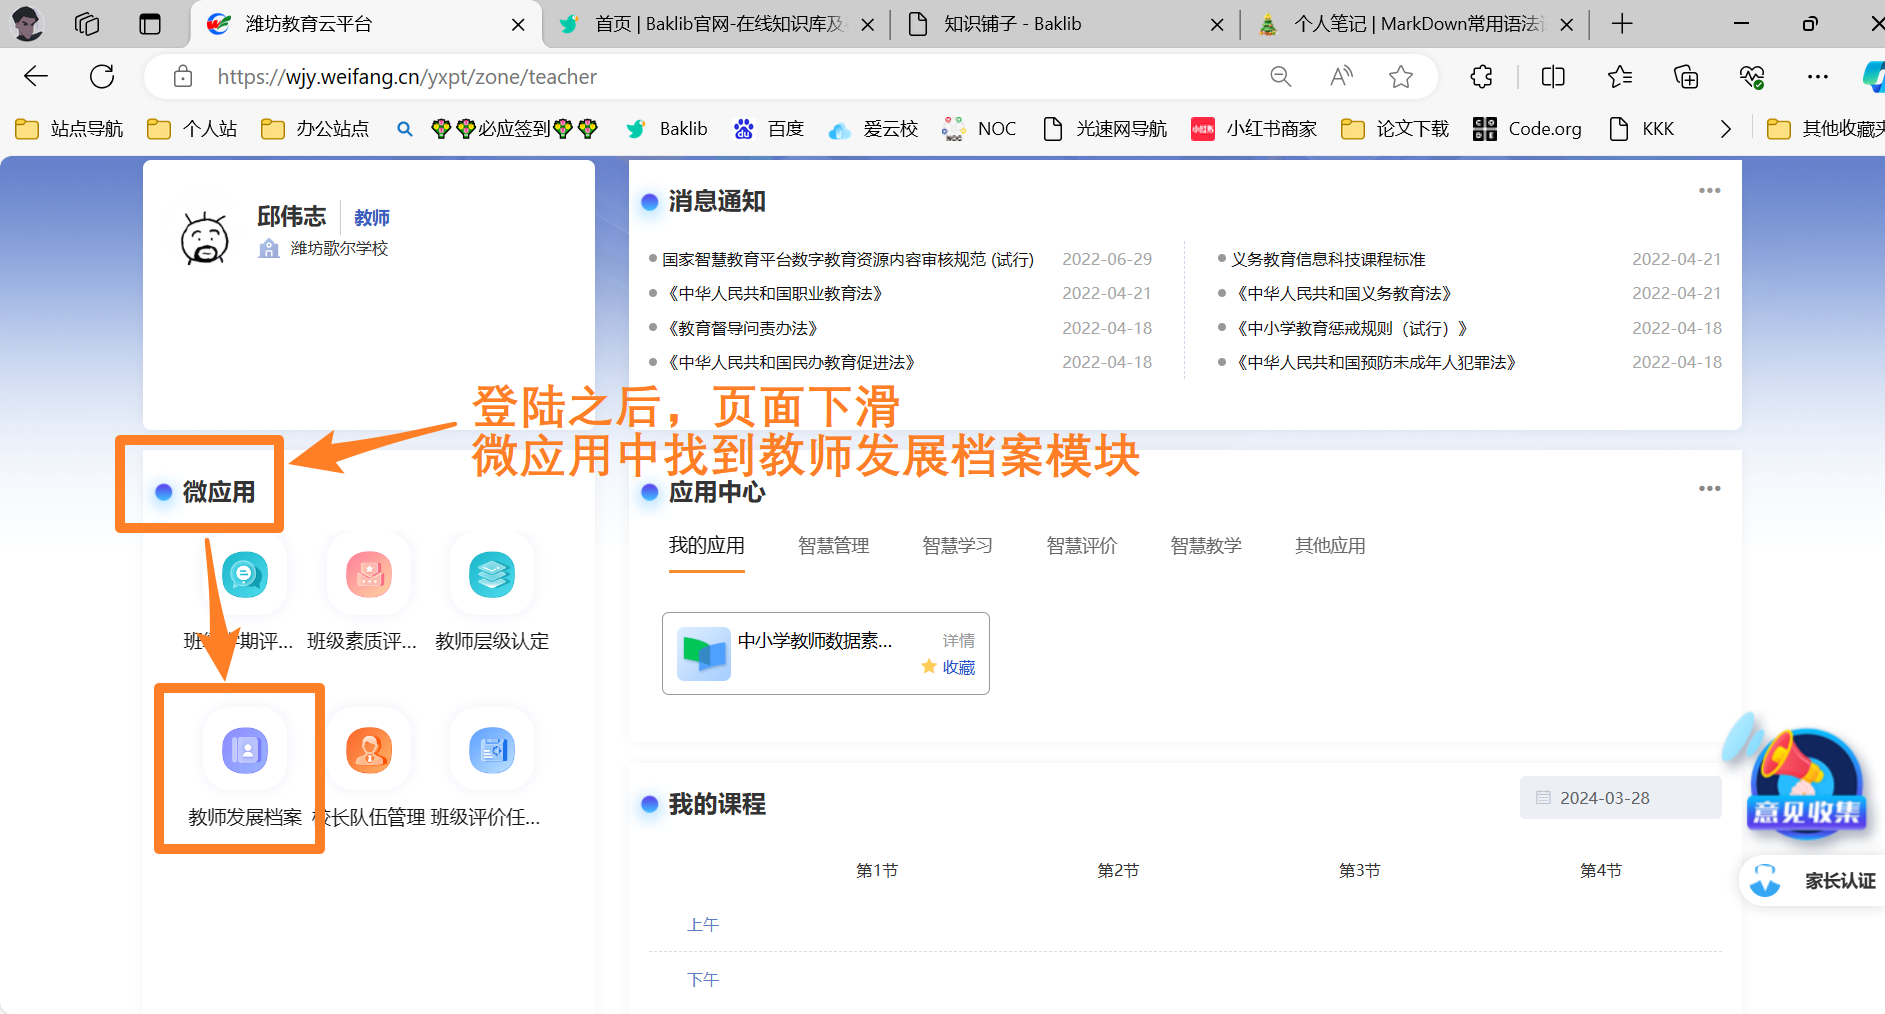Click the 校长队伍管理 orange icon
Screen dimensions: 1885x1014
(x=369, y=751)
